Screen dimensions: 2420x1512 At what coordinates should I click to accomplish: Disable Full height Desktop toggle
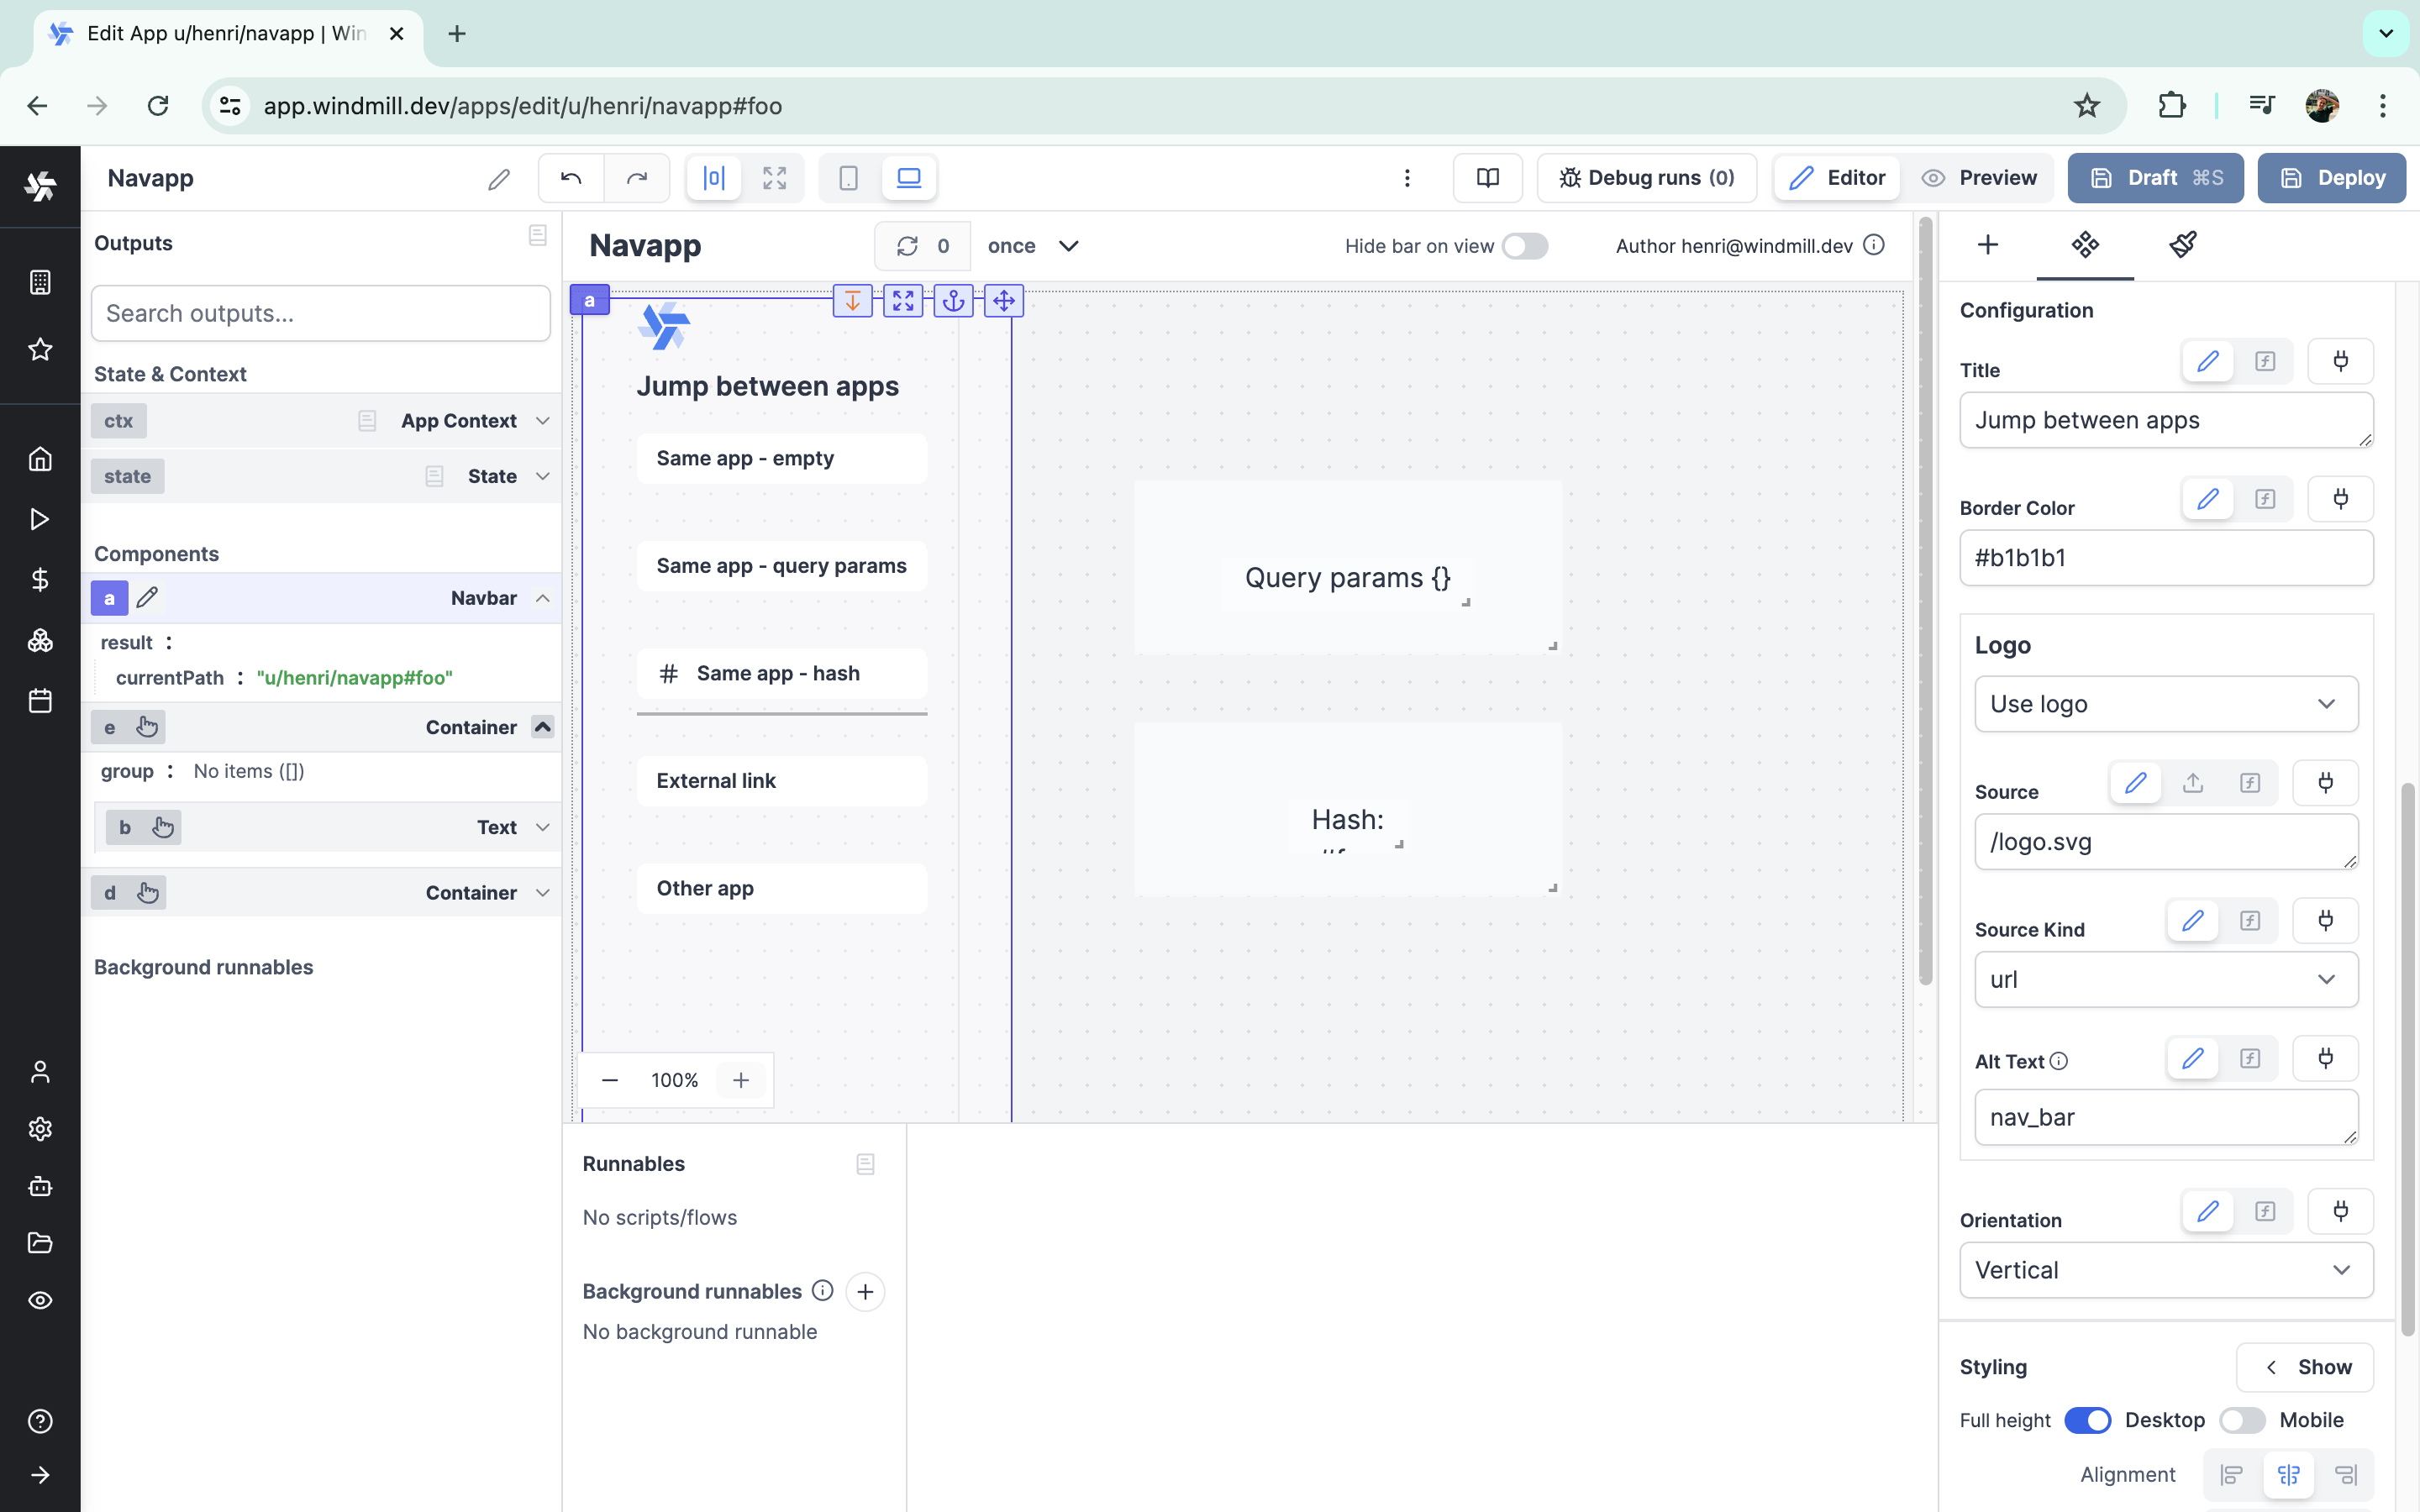tap(2087, 1420)
